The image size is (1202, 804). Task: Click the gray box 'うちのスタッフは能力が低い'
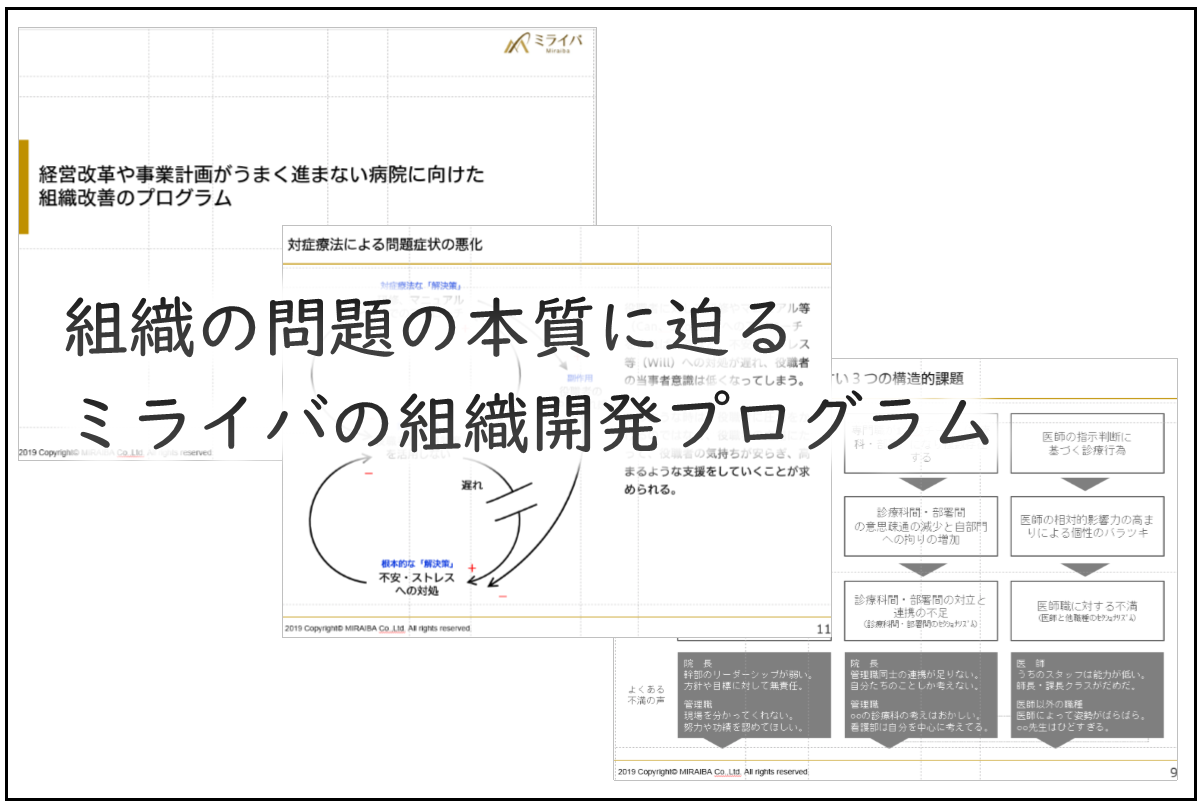1087,695
